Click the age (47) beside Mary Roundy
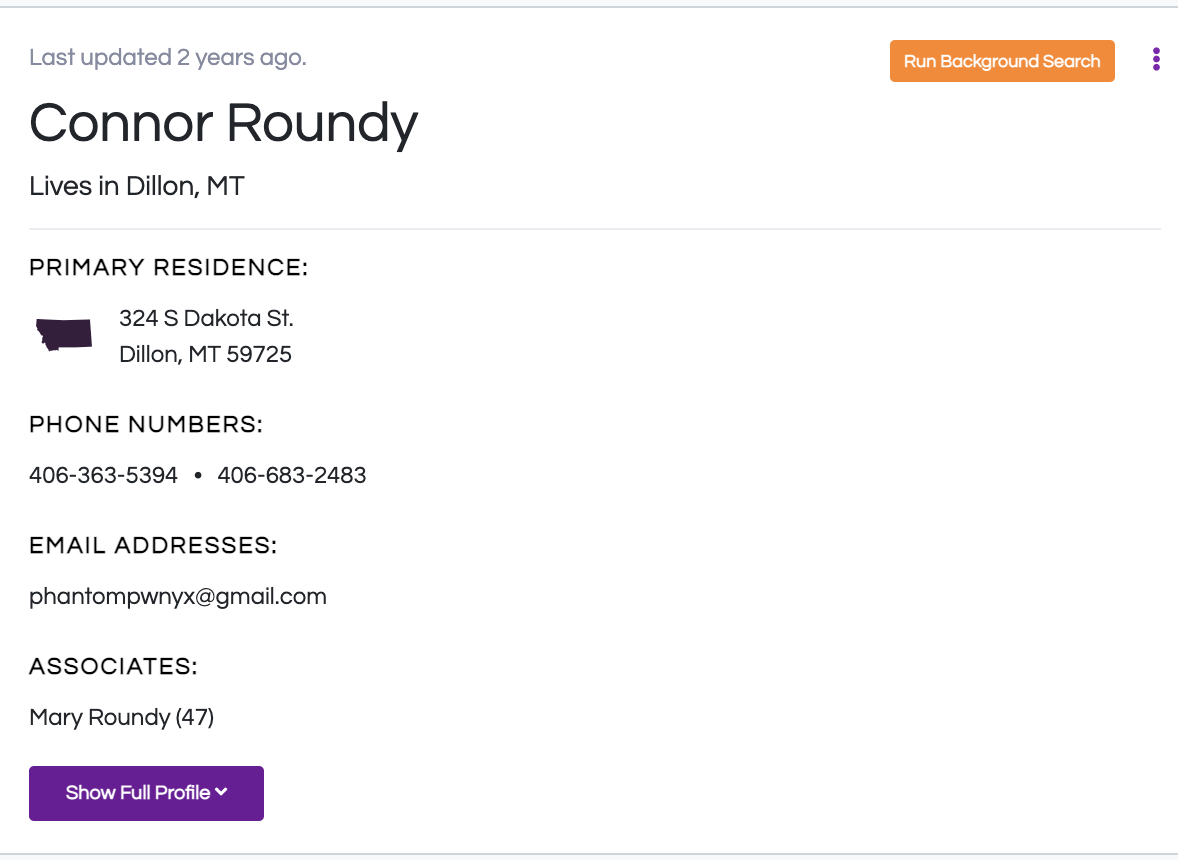The image size is (1178, 860). (x=195, y=717)
